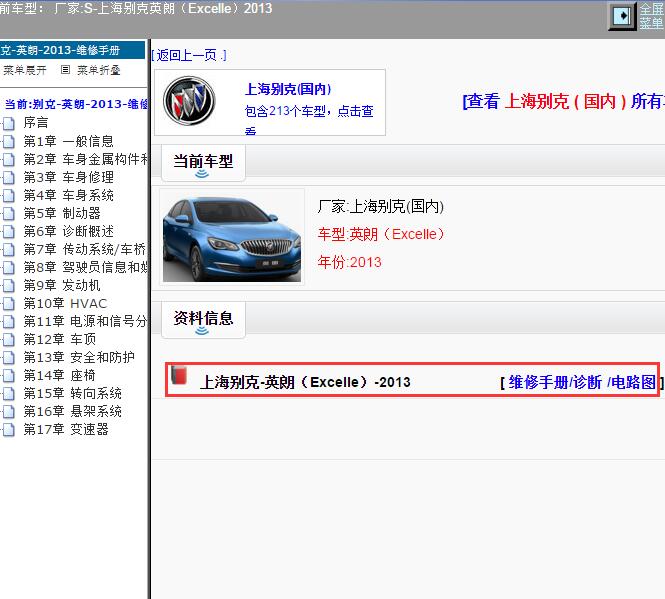Click the page icon beside 第10章 HVAC

[9, 304]
